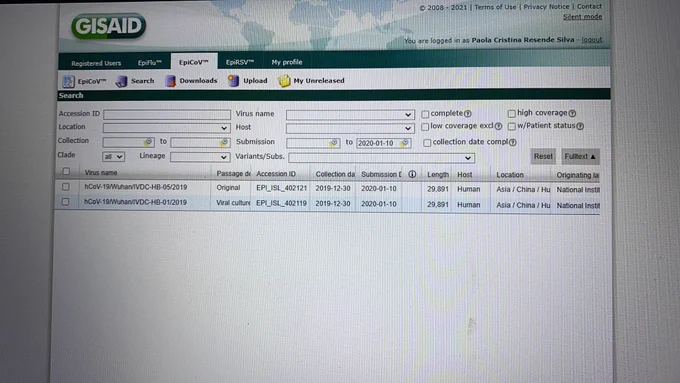This screenshot has height=383, width=680.
Task: Toggle the select-all checkbox in table header
Action: 66,171
